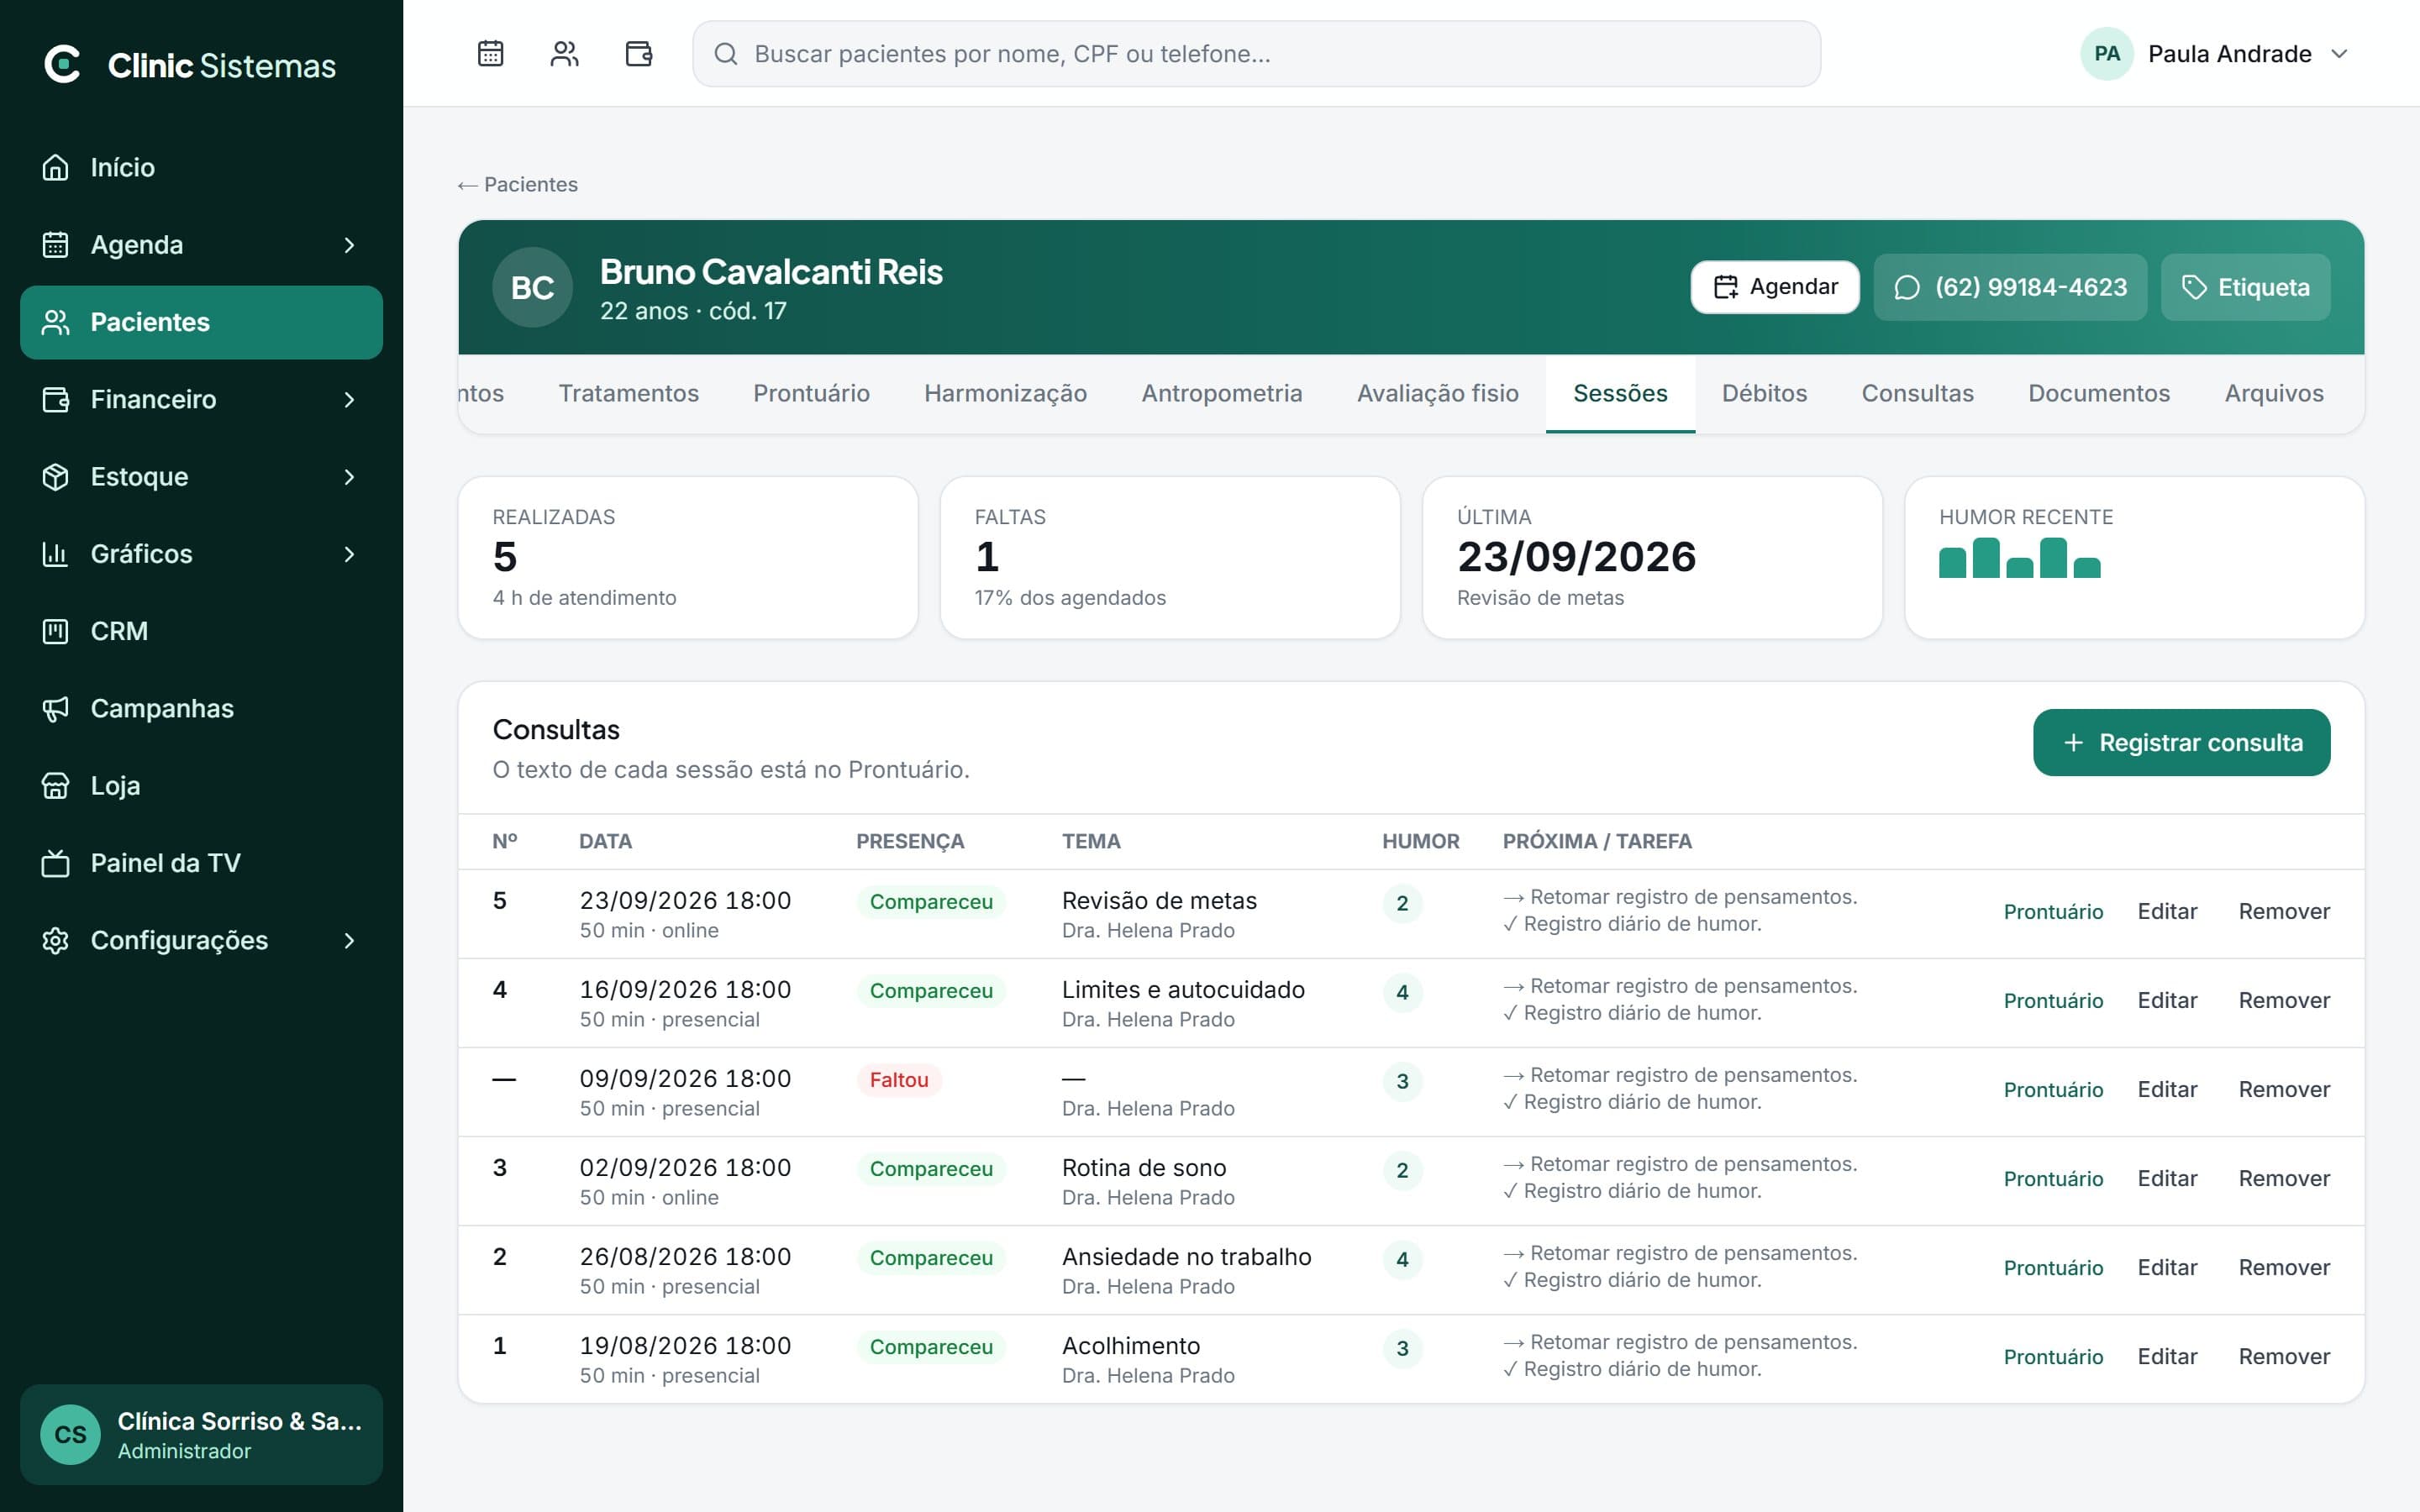Edit the 16/09/2026 session
2420x1512 pixels.
tap(2167, 1000)
